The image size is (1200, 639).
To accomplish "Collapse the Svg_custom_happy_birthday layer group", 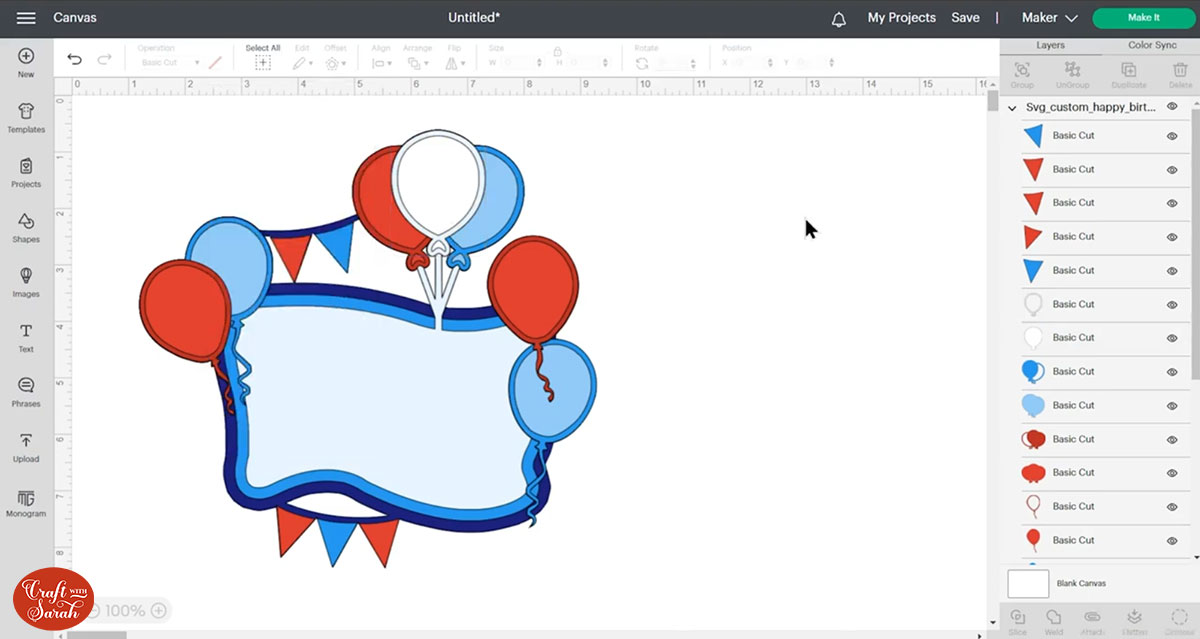I will click(1013, 107).
